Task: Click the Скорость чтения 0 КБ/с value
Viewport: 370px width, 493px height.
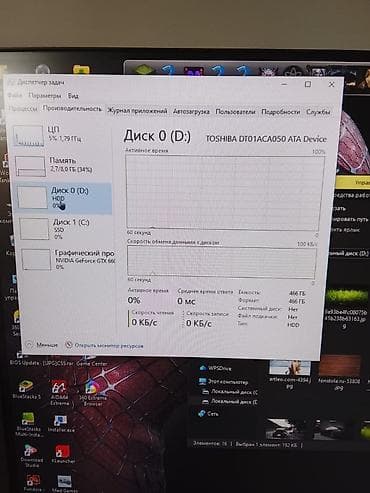Action: pos(144,322)
